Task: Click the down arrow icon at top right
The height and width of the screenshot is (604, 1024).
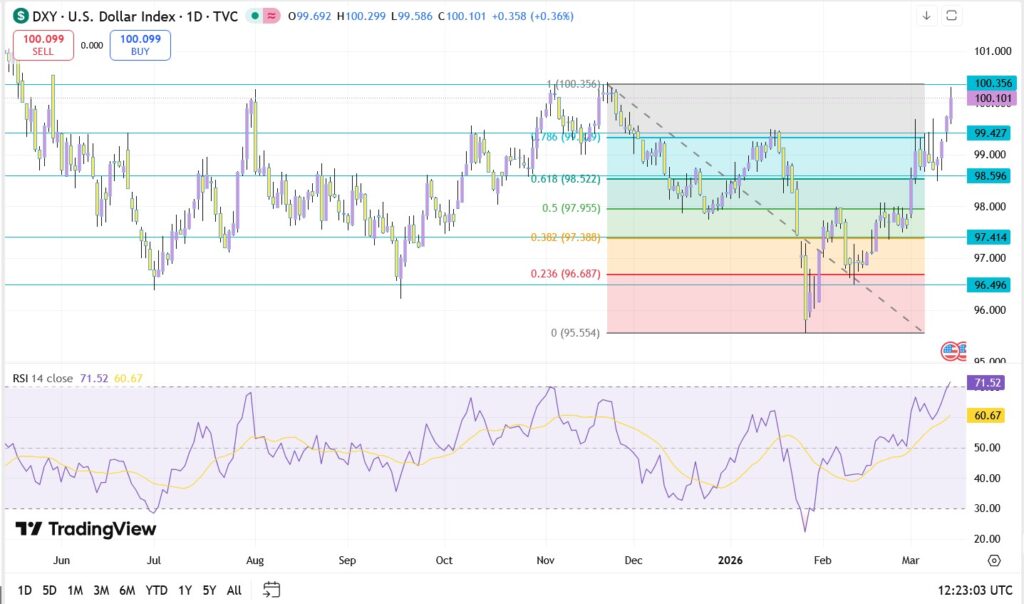Action: click(926, 15)
